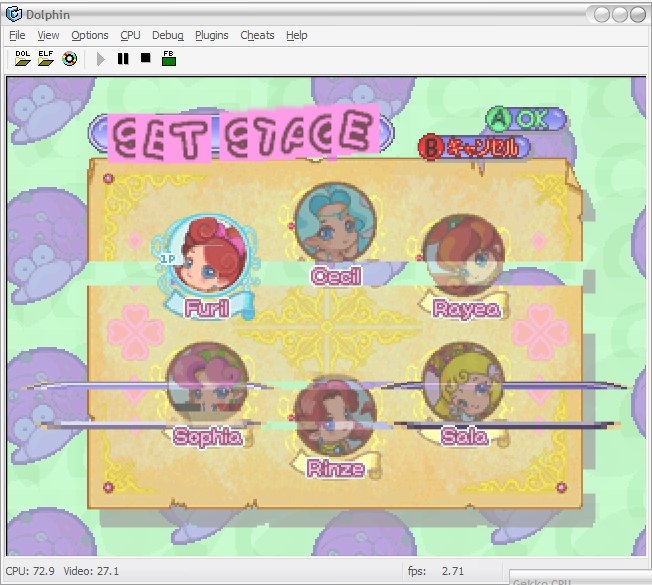Click the A OK button
Screen dimensions: 652x585
coord(526,119)
